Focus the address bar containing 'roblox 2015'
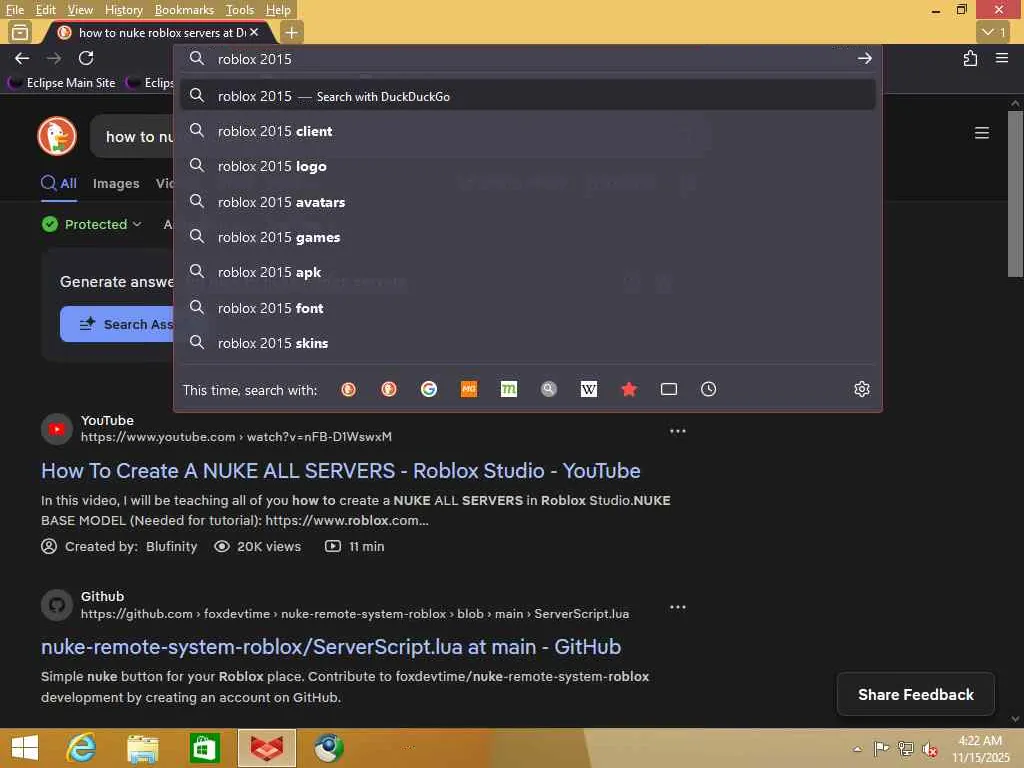Viewport: 1024px width, 768px height. 528,59
